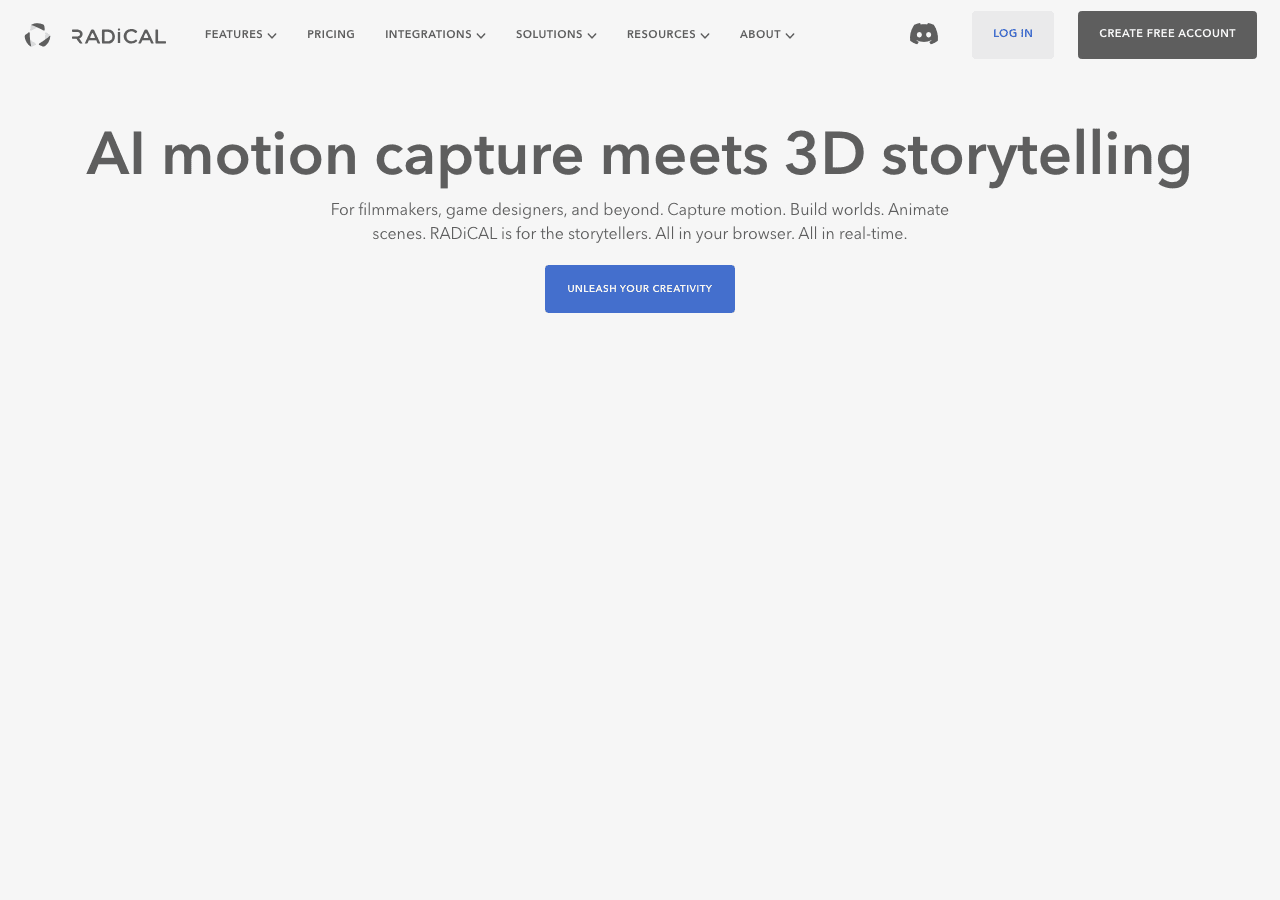The width and height of the screenshot is (1280, 900).
Task: Open the Pricing page
Action: (331, 35)
